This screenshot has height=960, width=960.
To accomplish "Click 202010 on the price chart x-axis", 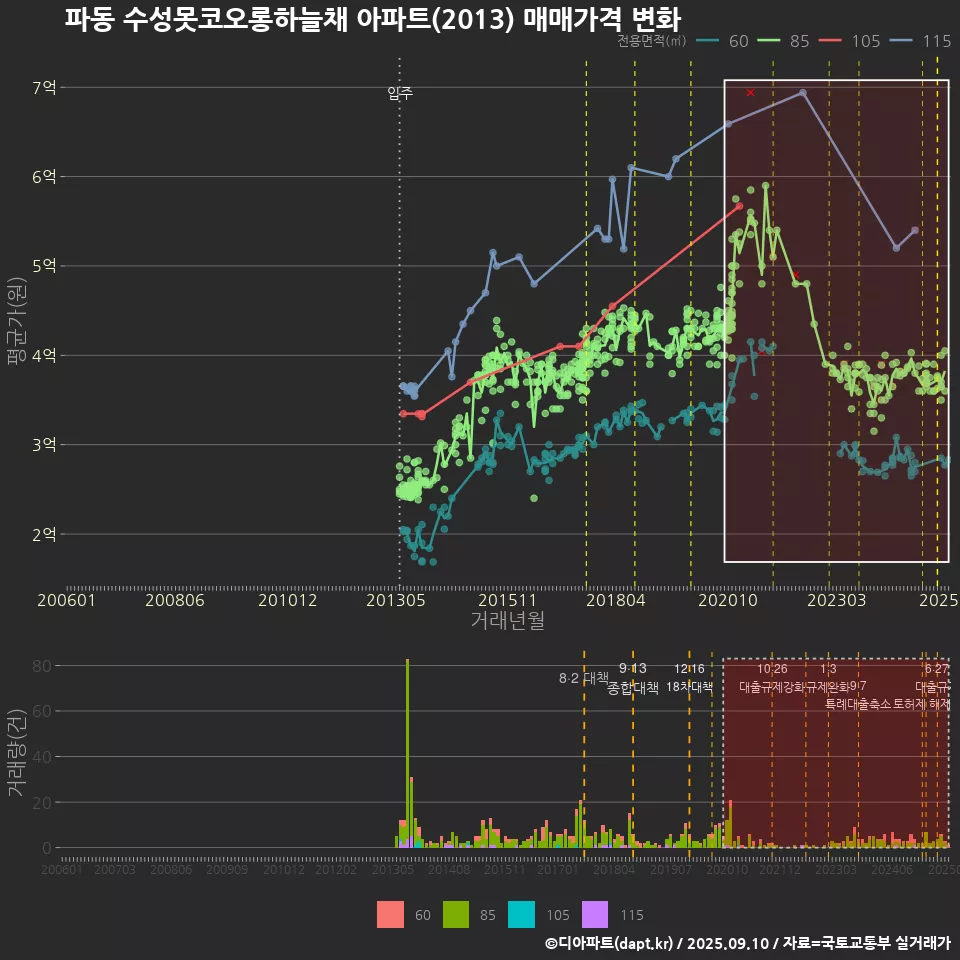I will 728,600.
